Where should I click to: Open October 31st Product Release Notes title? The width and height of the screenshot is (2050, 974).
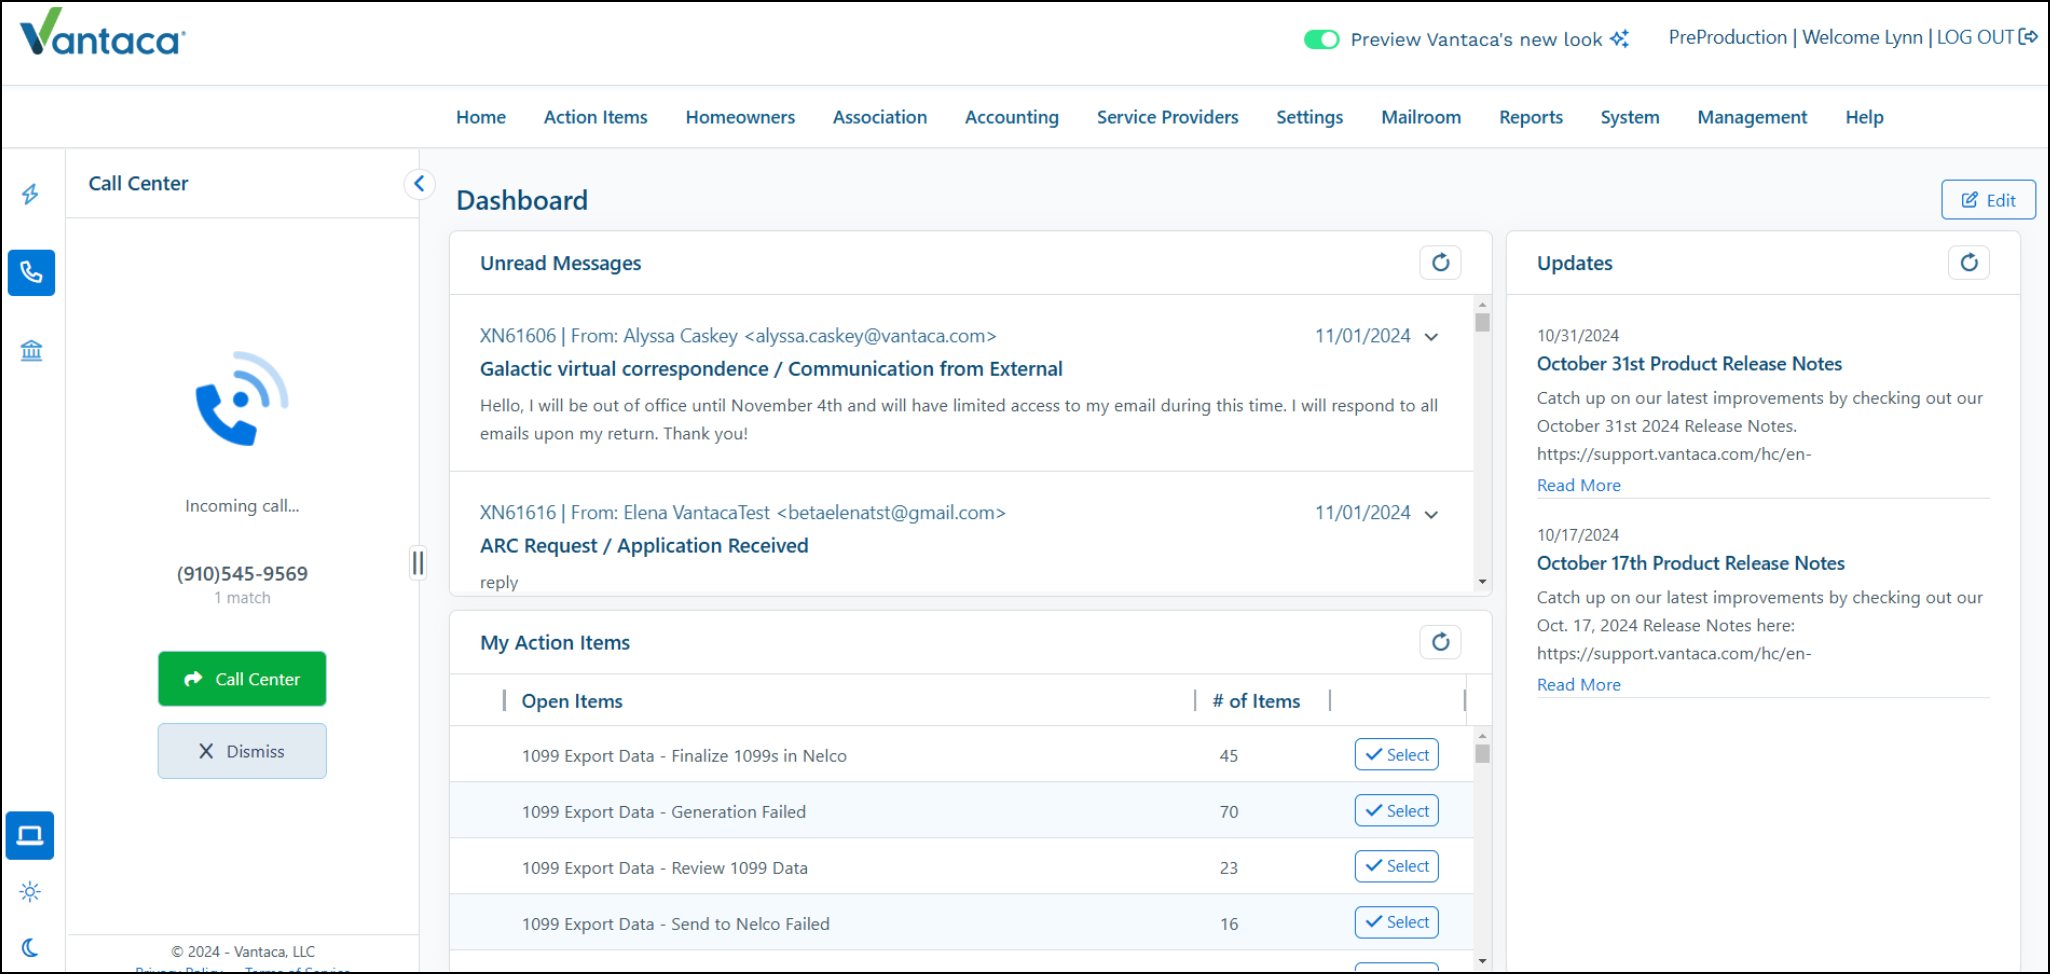point(1689,364)
